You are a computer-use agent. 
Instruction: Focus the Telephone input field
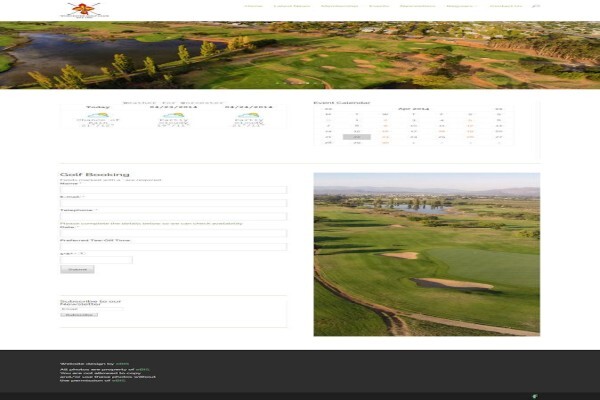(173, 217)
